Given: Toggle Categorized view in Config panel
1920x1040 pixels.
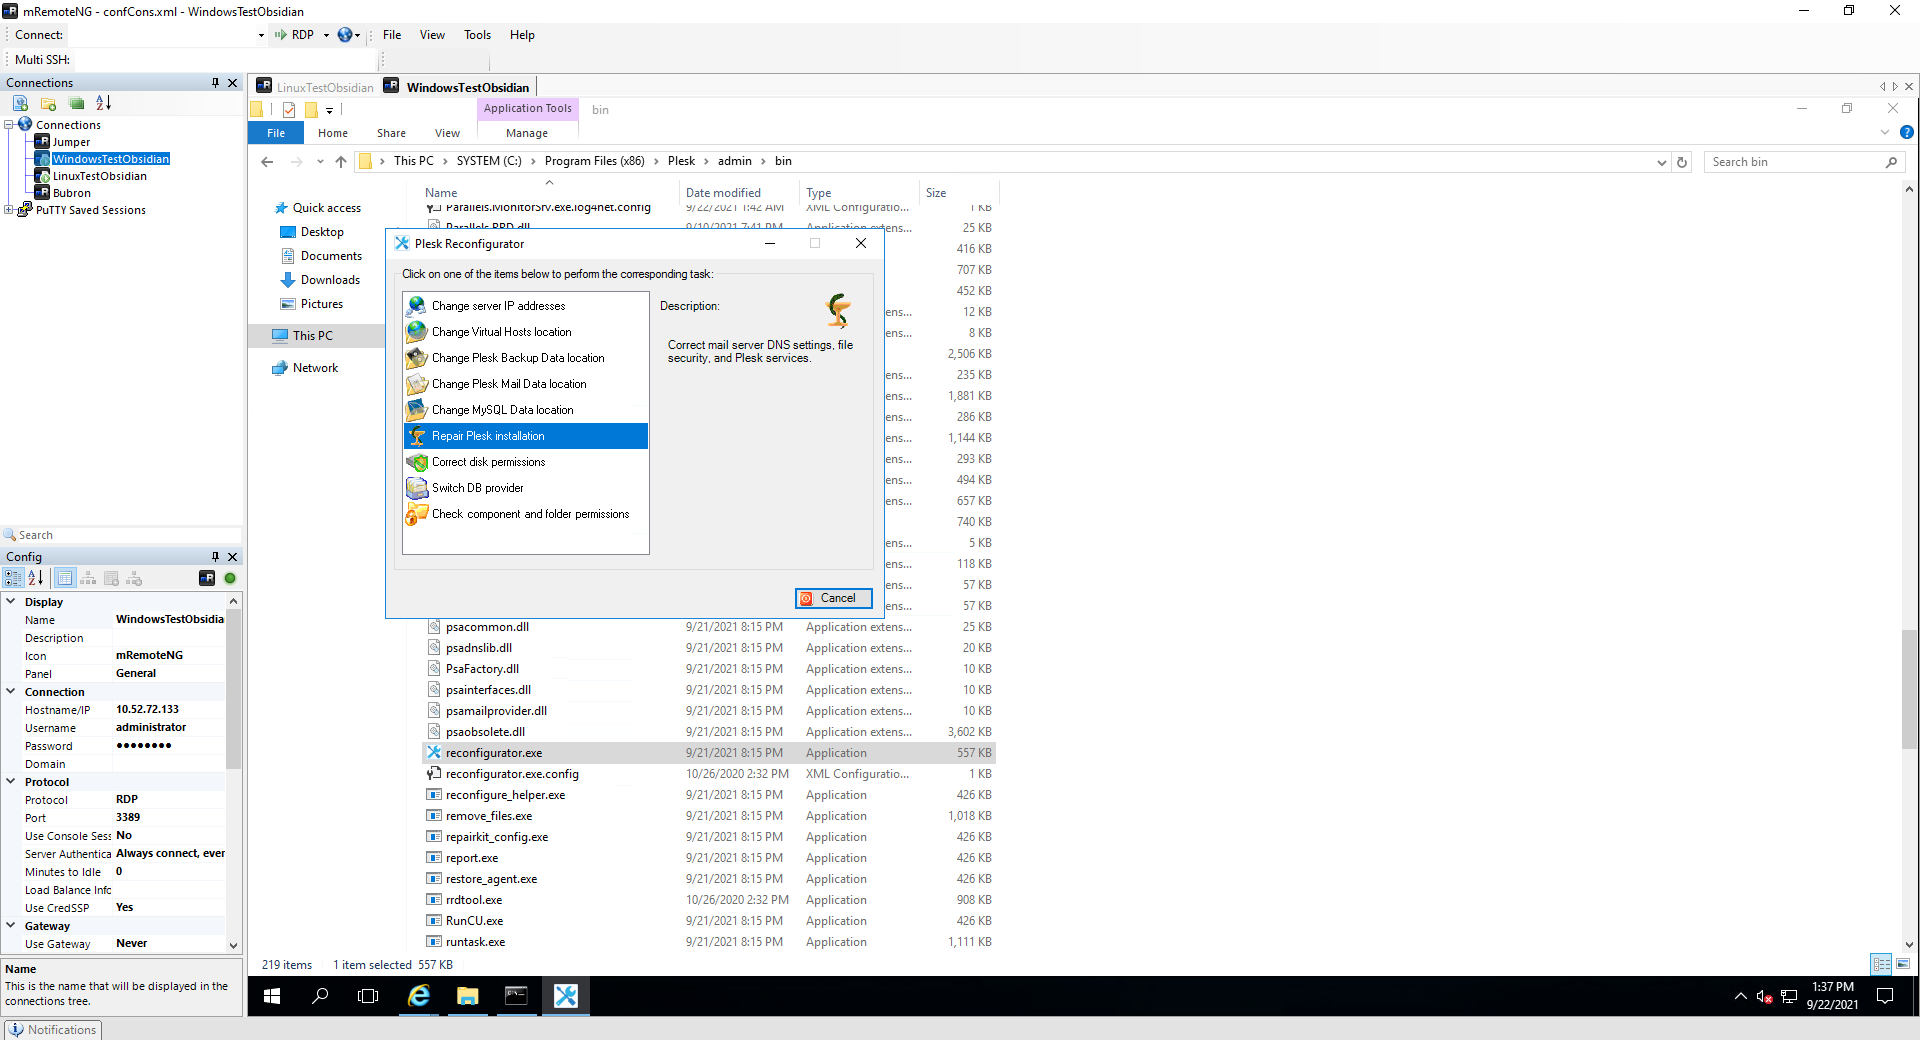Looking at the screenshot, I should [x=13, y=578].
